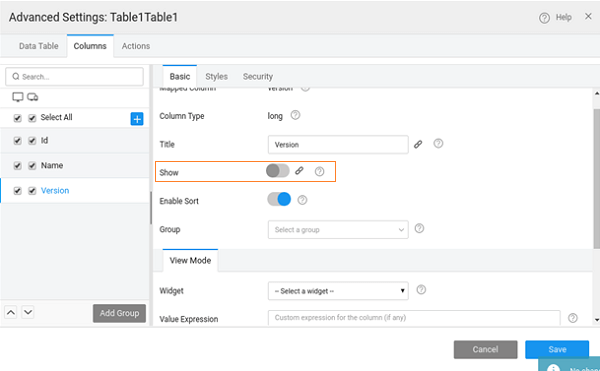Click the Add Group button
The height and width of the screenshot is (371, 600).
tap(119, 313)
